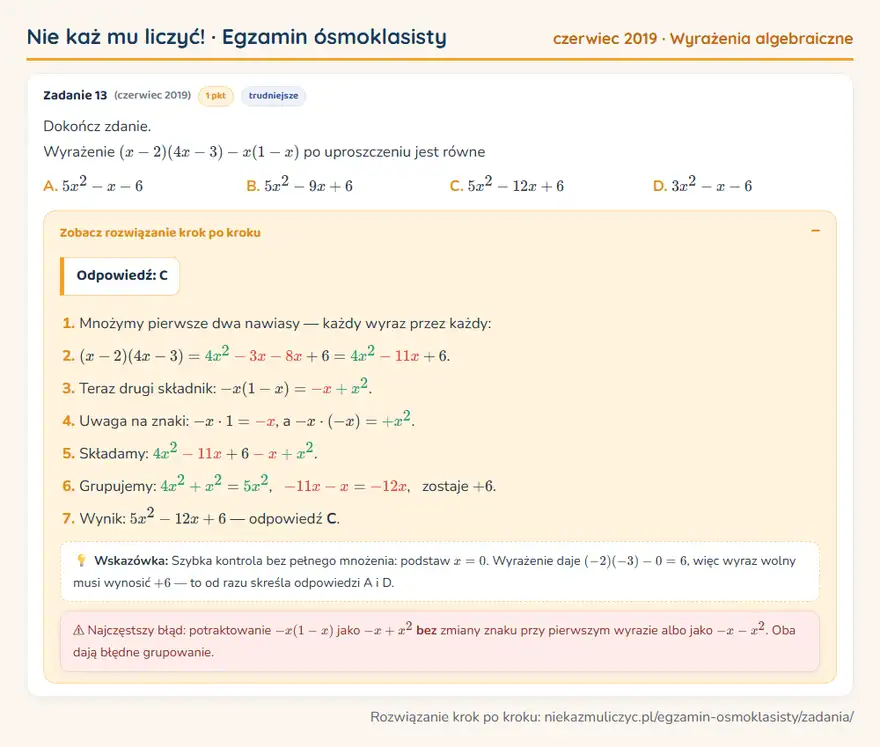Select answer C. 5x² − 12x + 6
The height and width of the screenshot is (747, 880).
[507, 185]
